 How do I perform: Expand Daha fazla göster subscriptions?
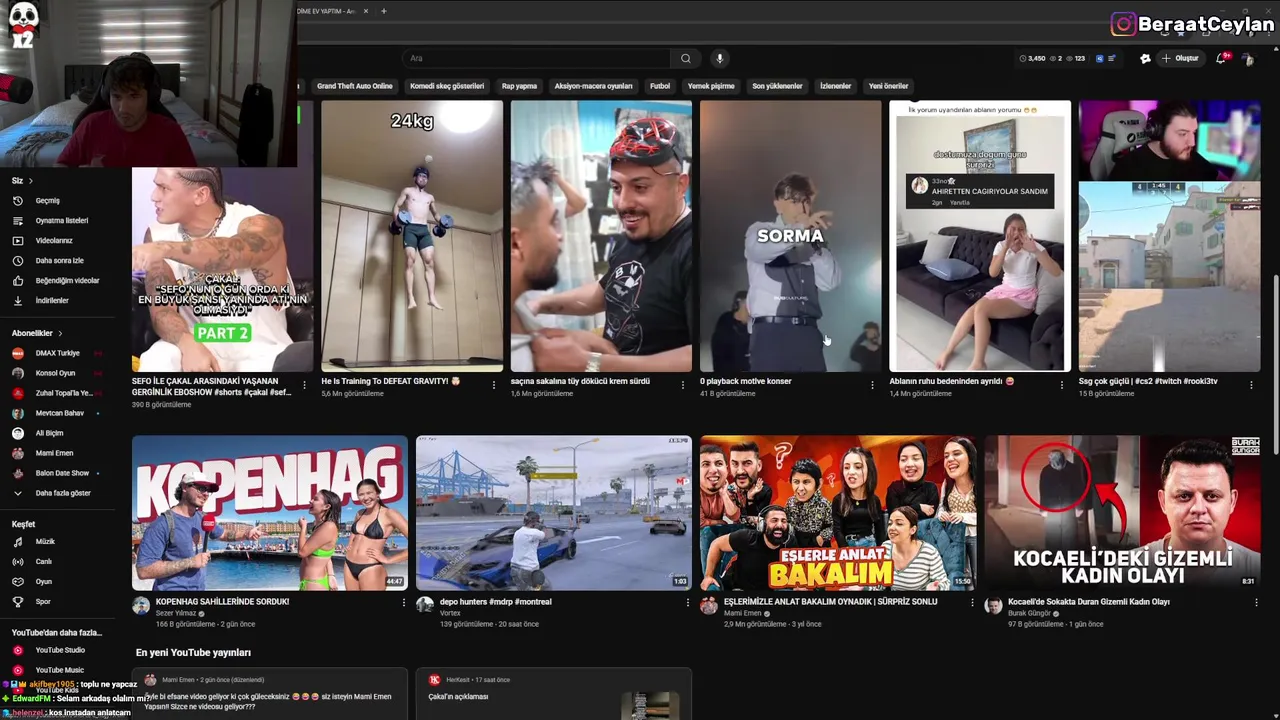(x=63, y=493)
